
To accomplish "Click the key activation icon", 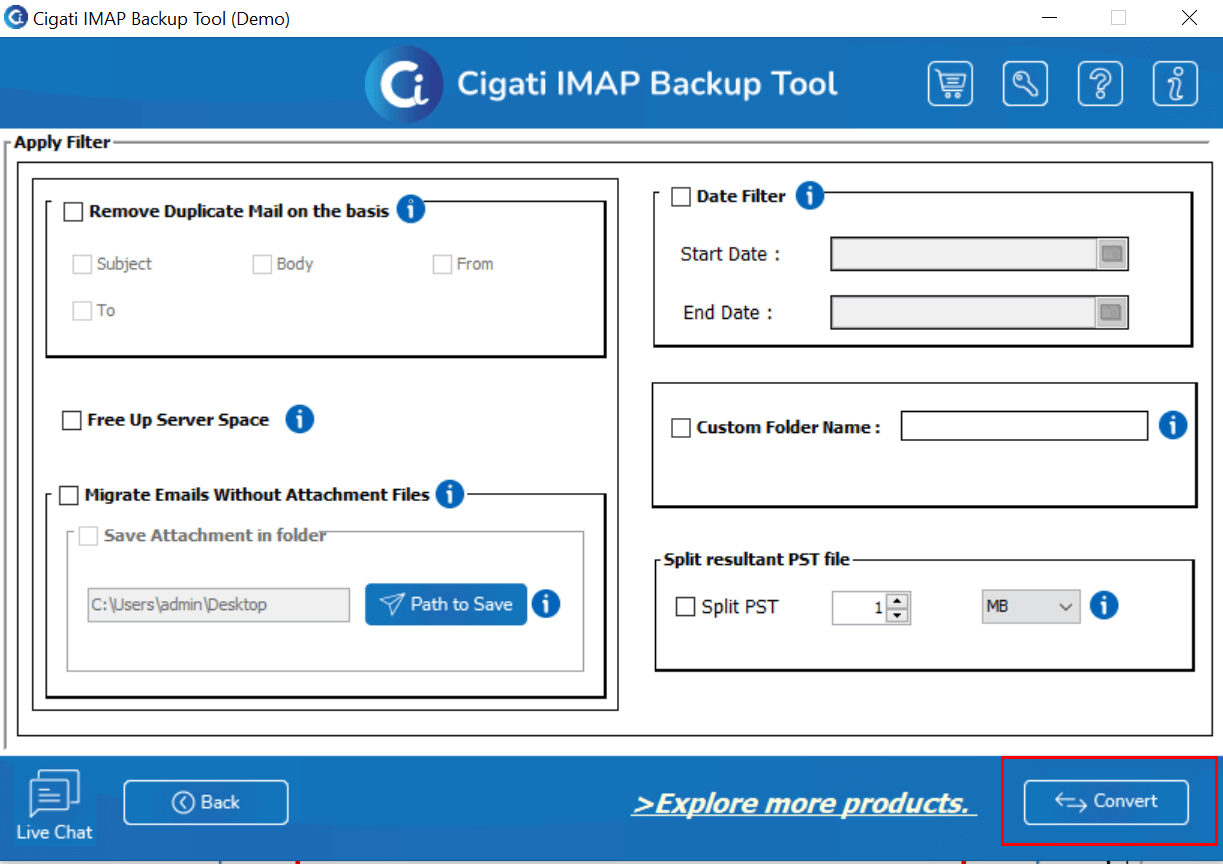I will coord(1025,83).
